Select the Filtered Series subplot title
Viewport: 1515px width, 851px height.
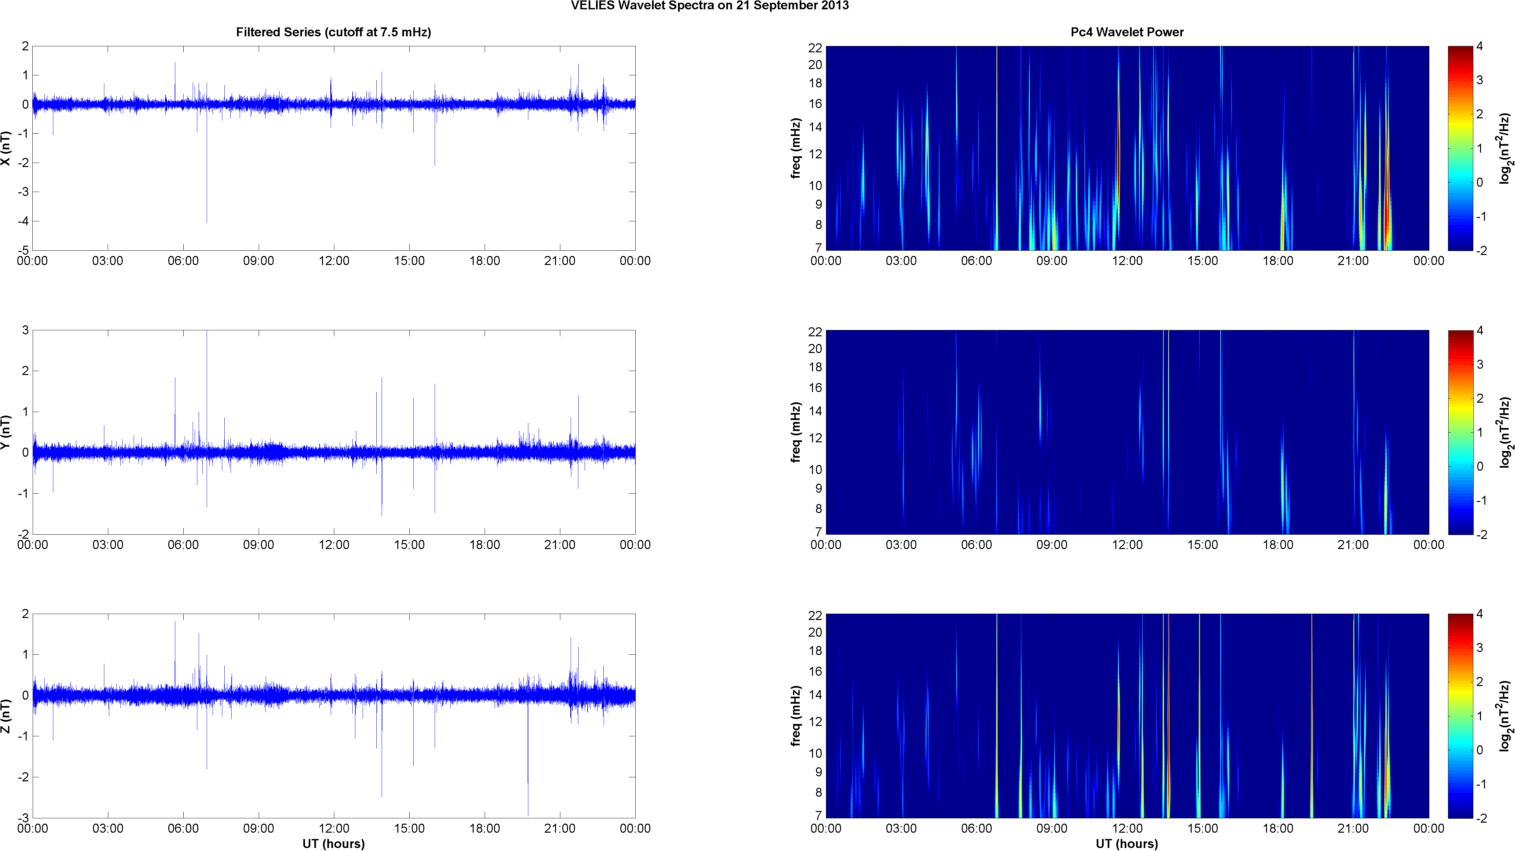(333, 32)
